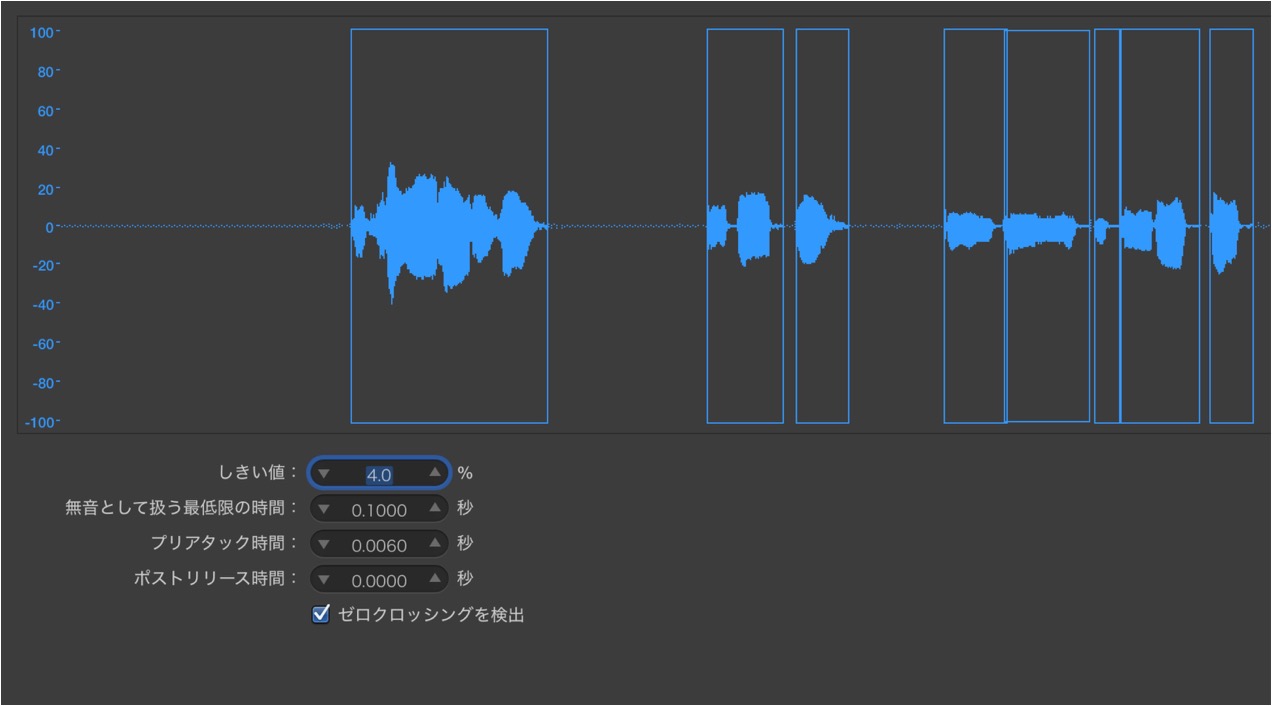Increase the しきい値 threshold with the up arrow

click(x=434, y=472)
